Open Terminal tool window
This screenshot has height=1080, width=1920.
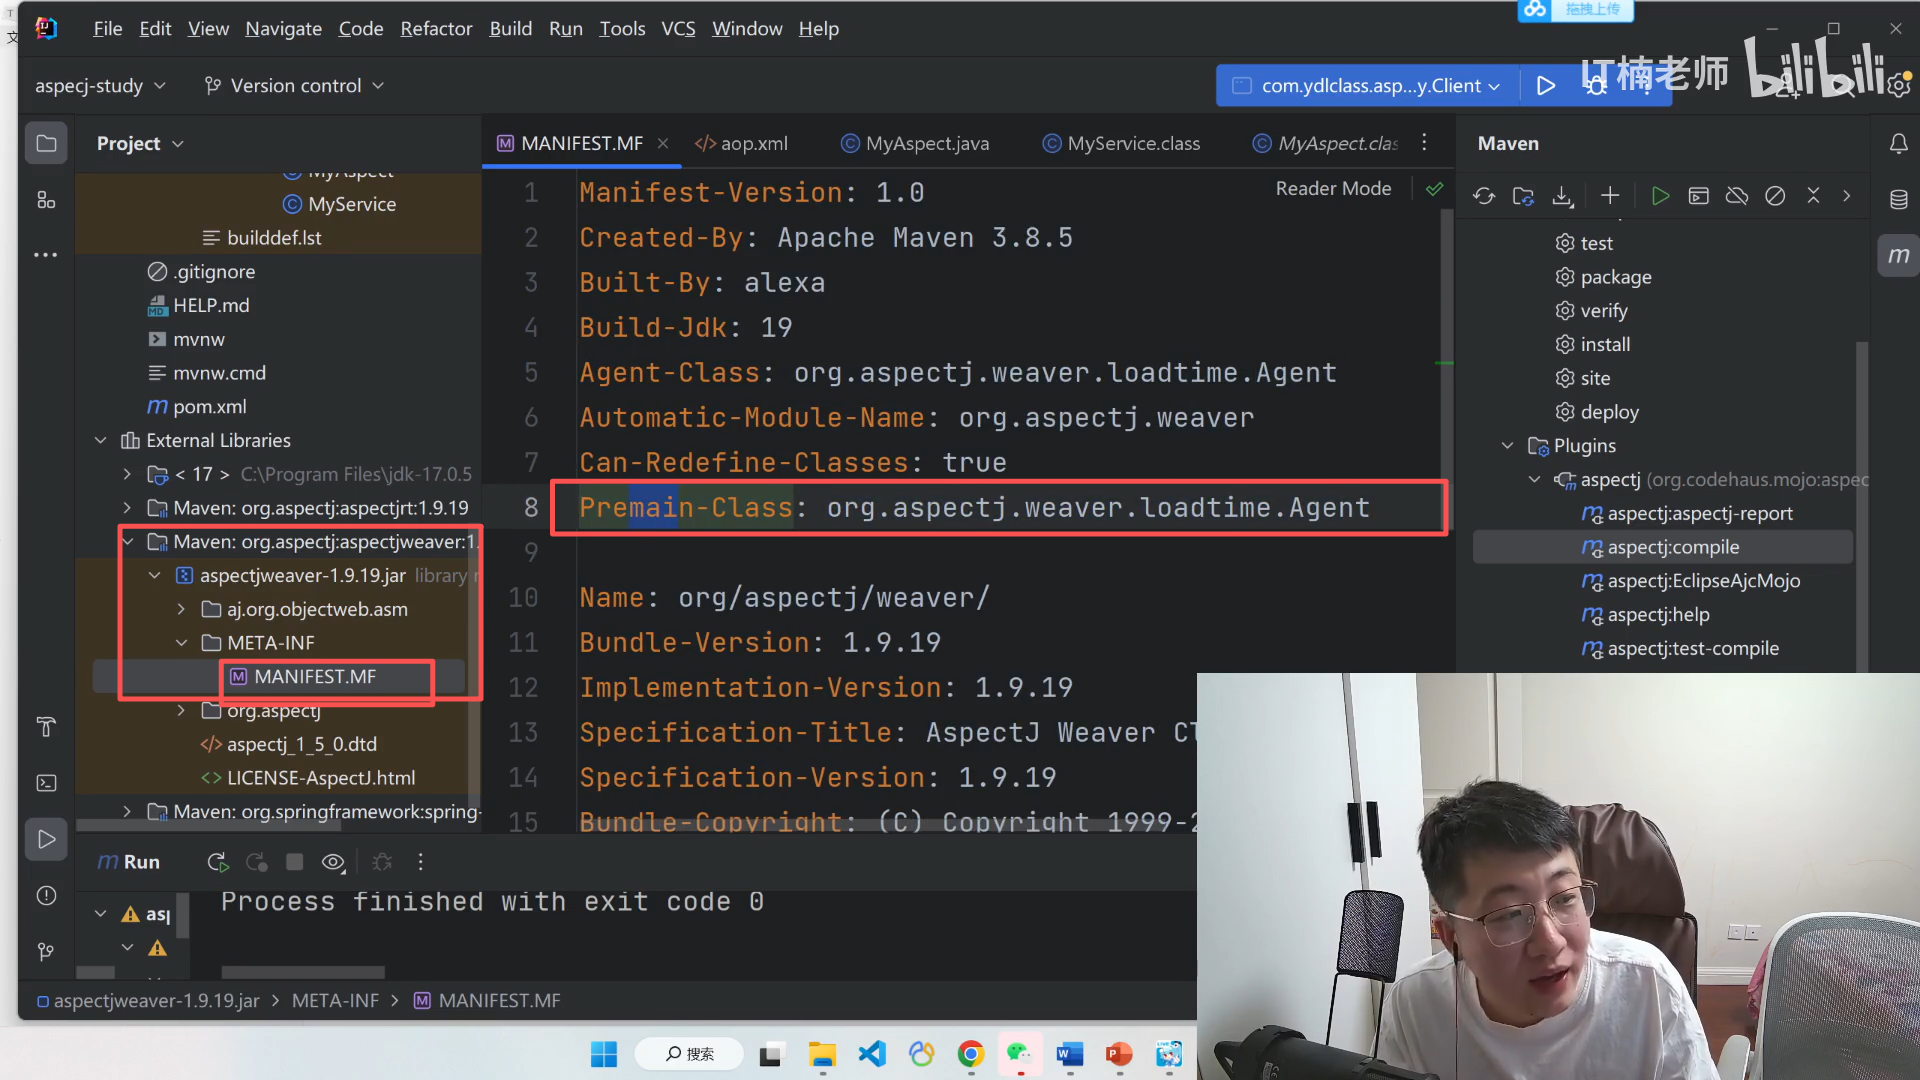point(46,783)
